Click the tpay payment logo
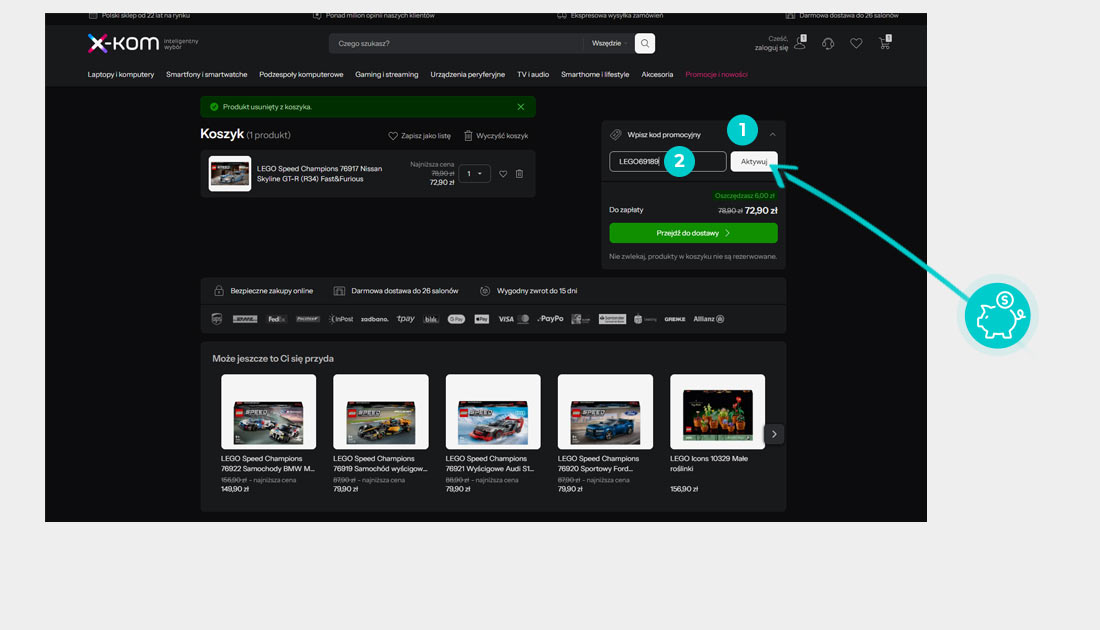This screenshot has height=630, width=1100. point(405,319)
